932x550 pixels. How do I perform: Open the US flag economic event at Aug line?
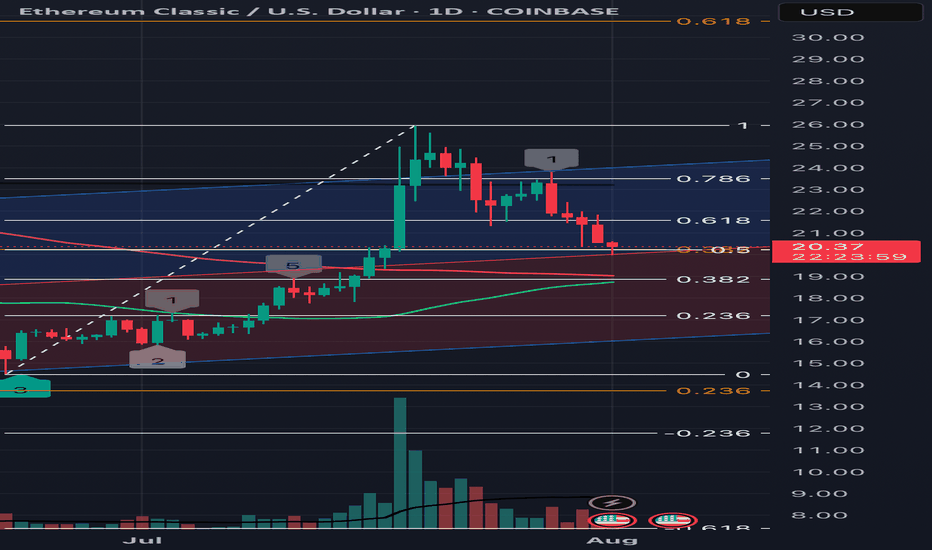613,520
